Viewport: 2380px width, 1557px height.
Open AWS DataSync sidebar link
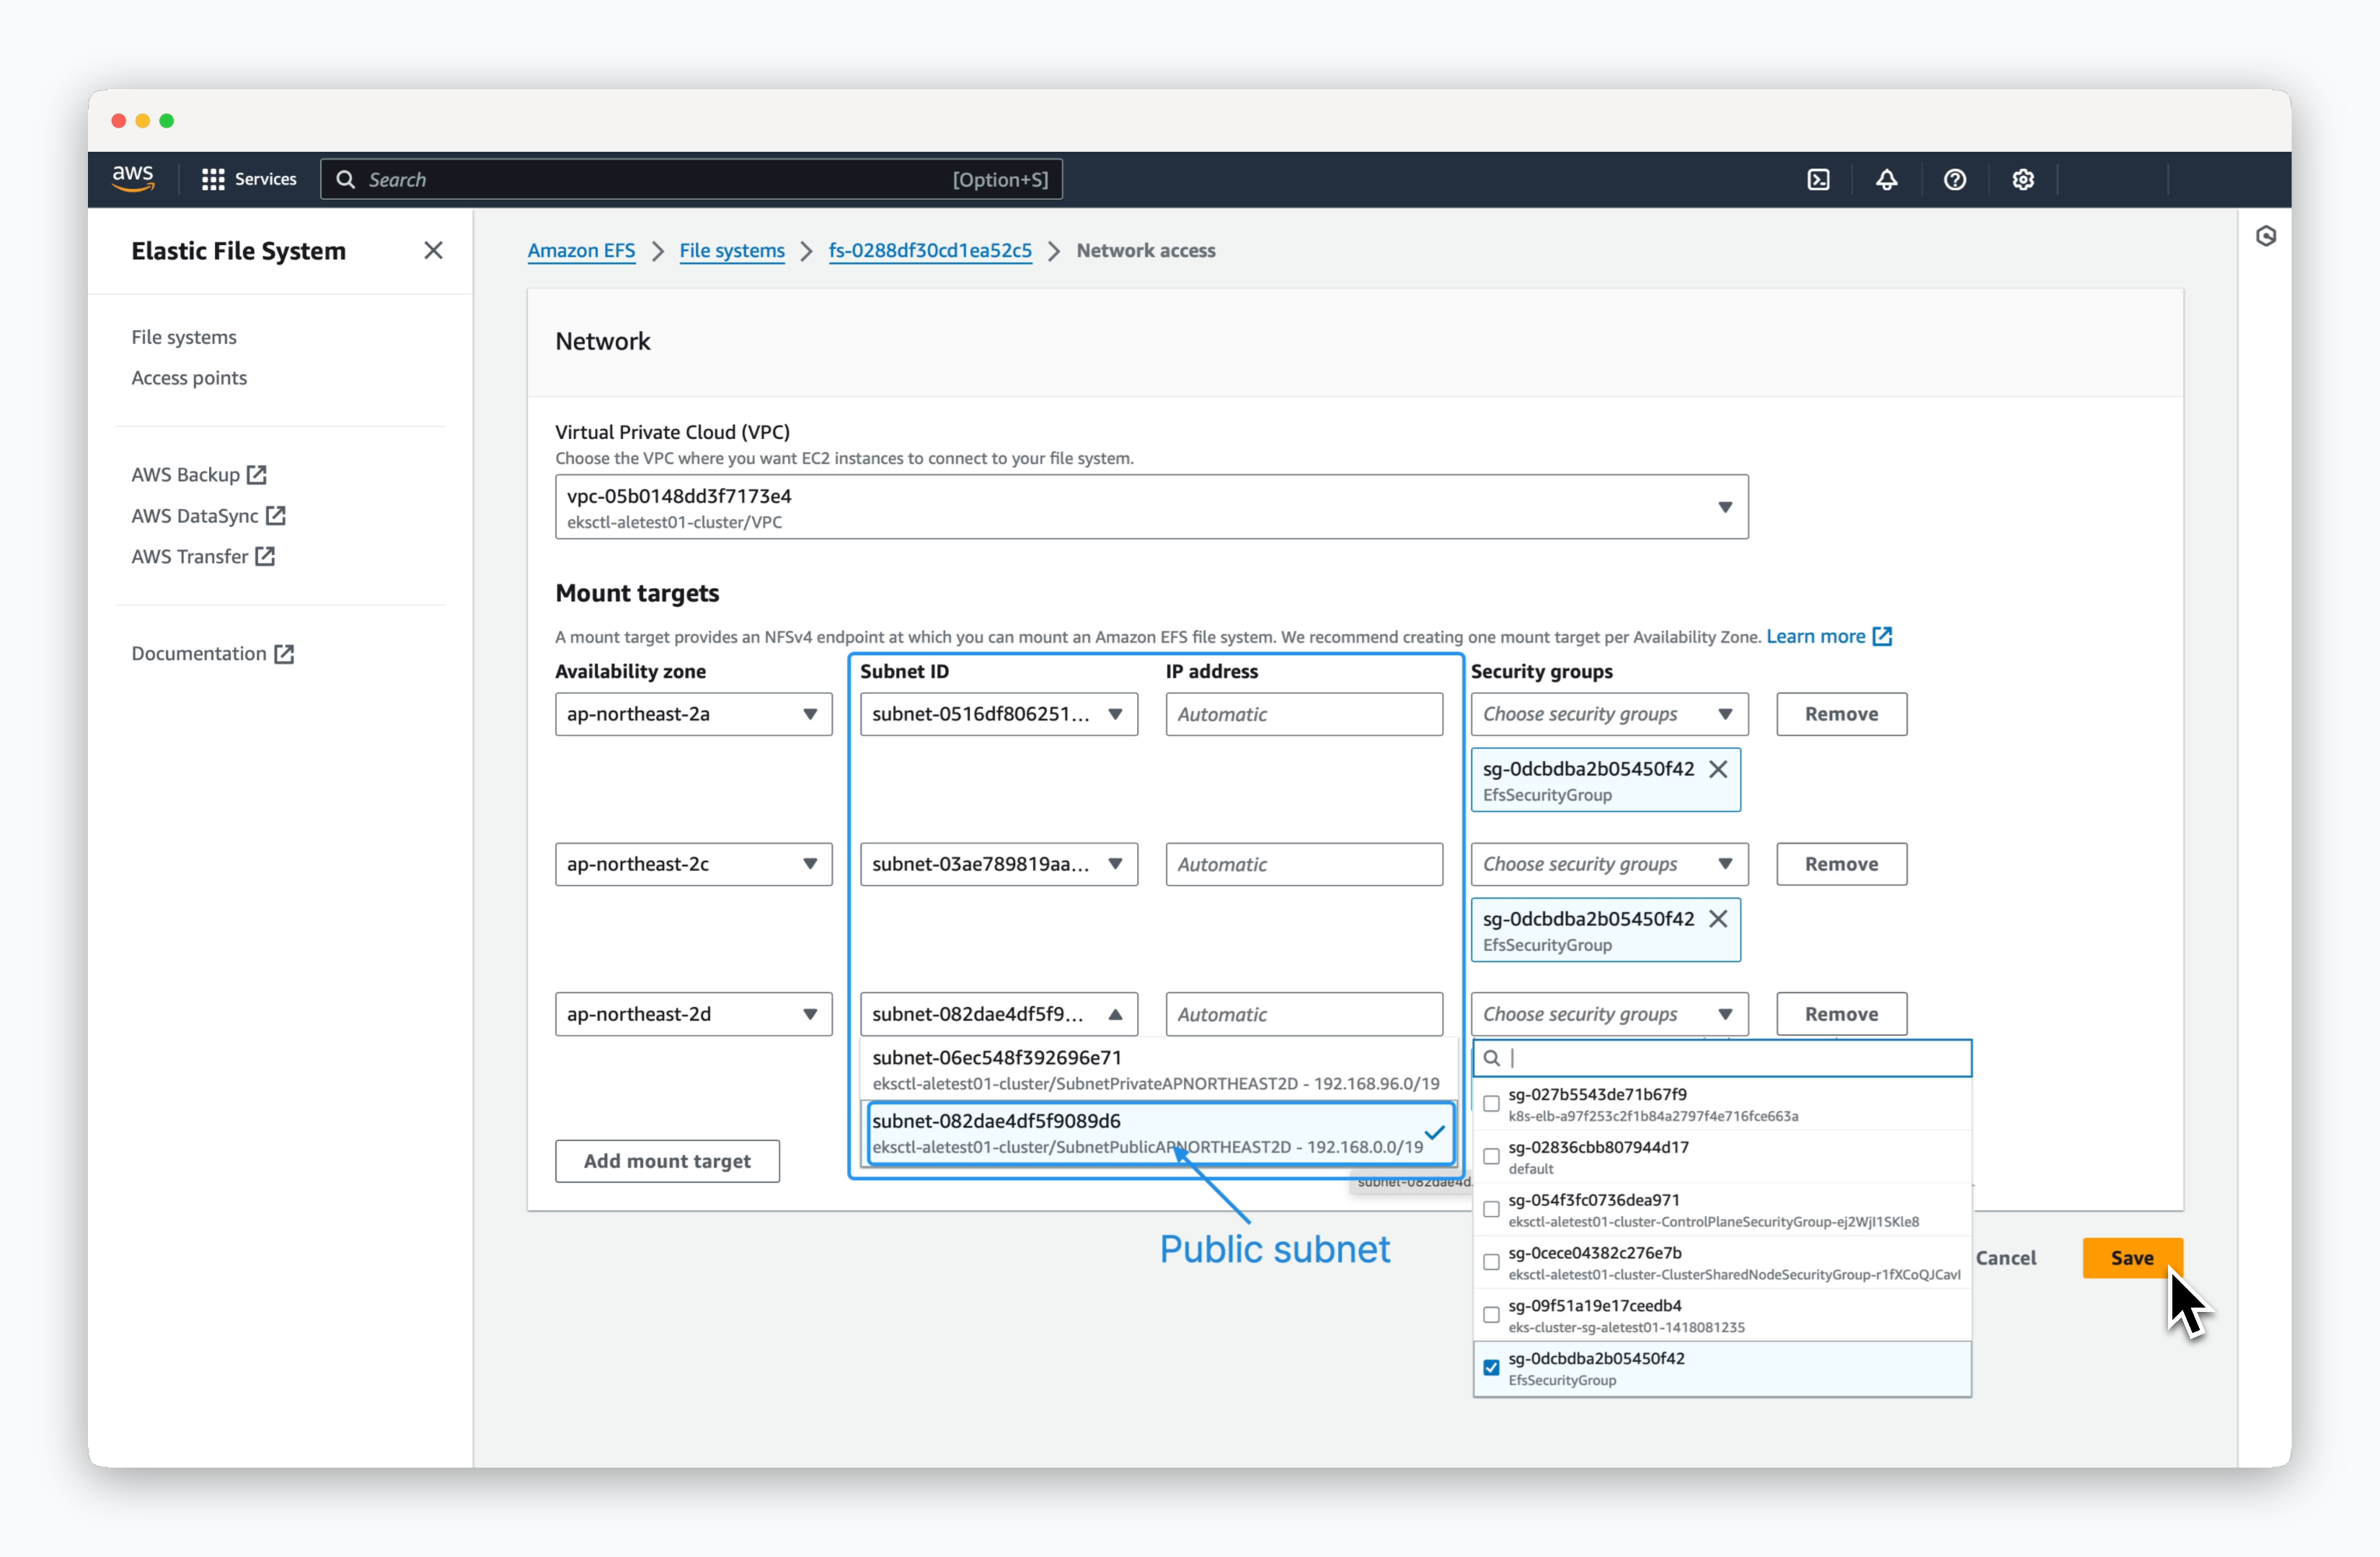pos(208,515)
